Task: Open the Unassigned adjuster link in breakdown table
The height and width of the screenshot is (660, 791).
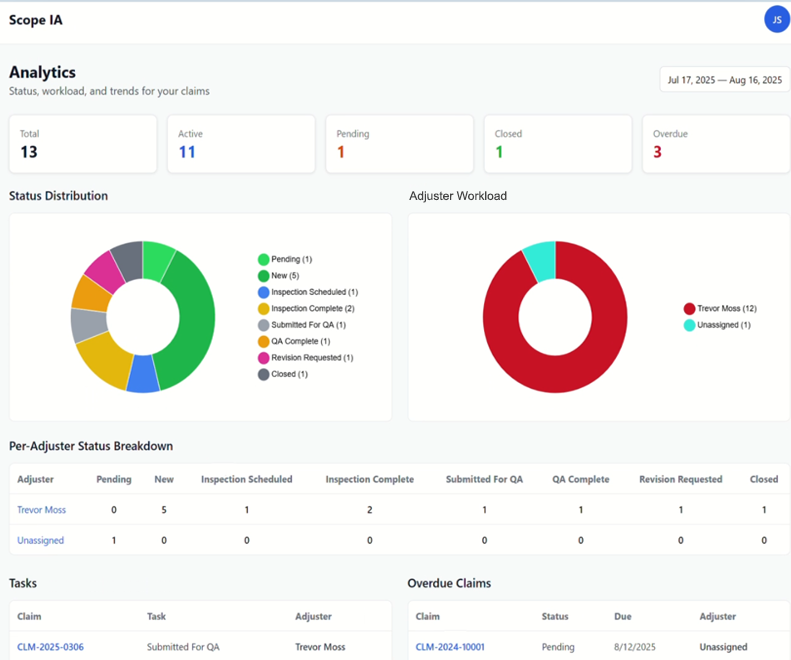Action: tap(40, 540)
